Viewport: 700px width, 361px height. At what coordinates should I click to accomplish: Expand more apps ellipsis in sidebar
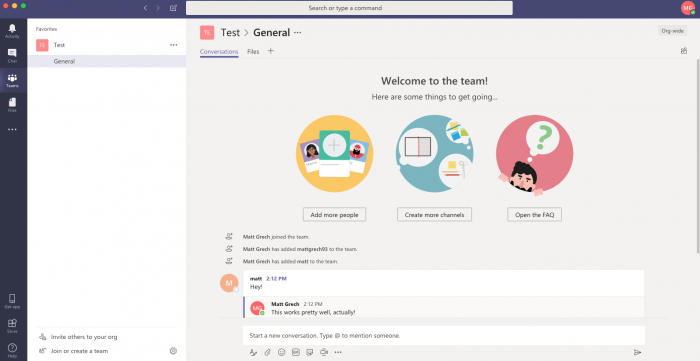(12, 129)
